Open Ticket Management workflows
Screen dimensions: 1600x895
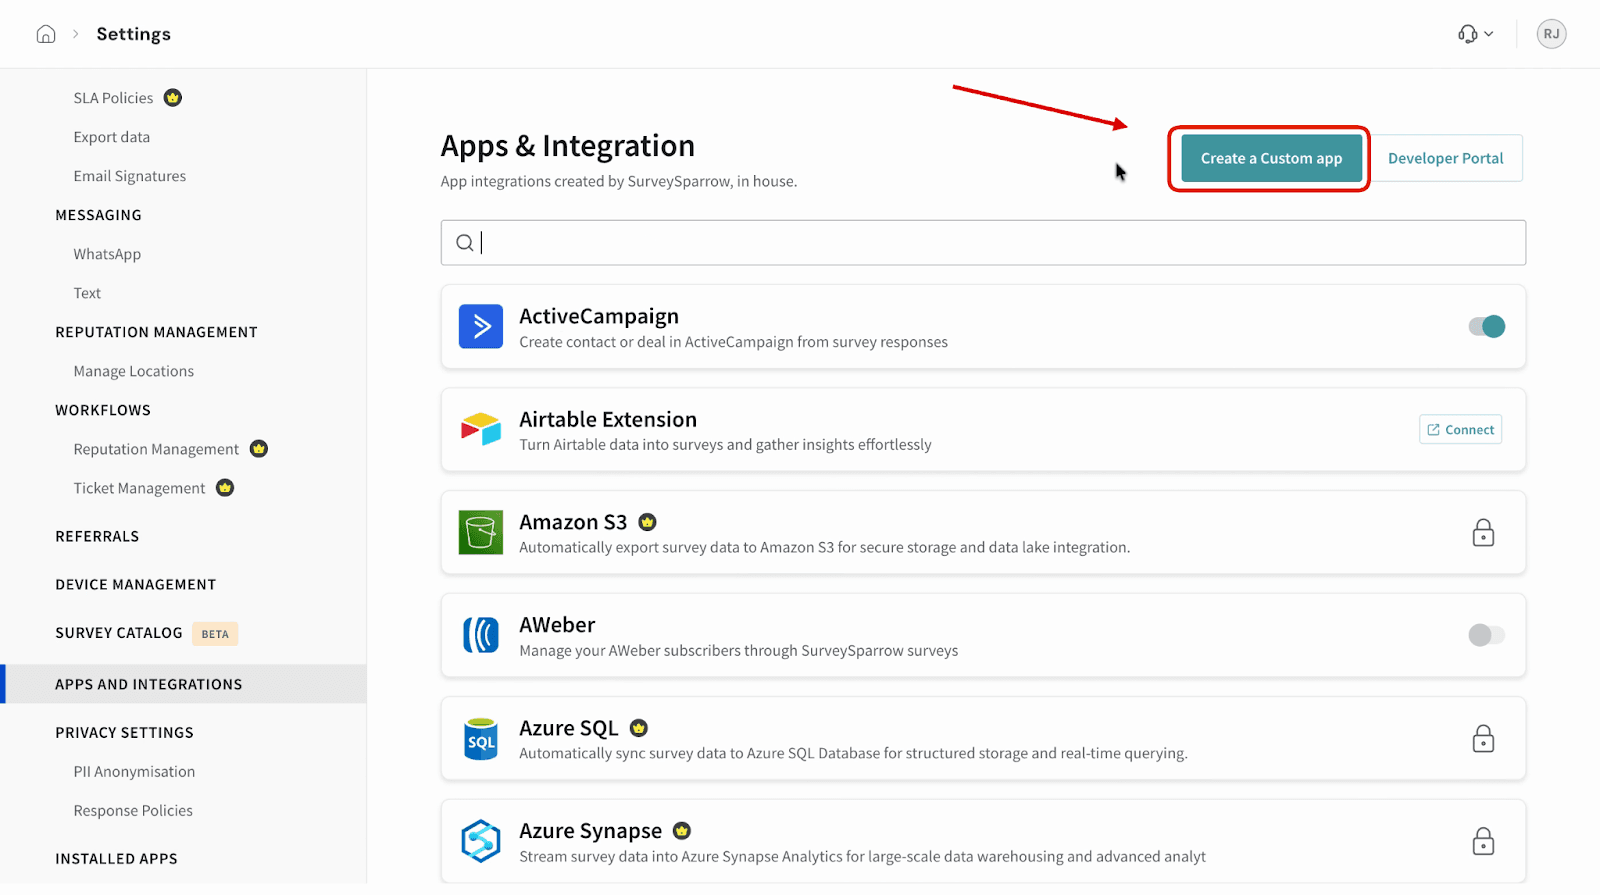139,488
